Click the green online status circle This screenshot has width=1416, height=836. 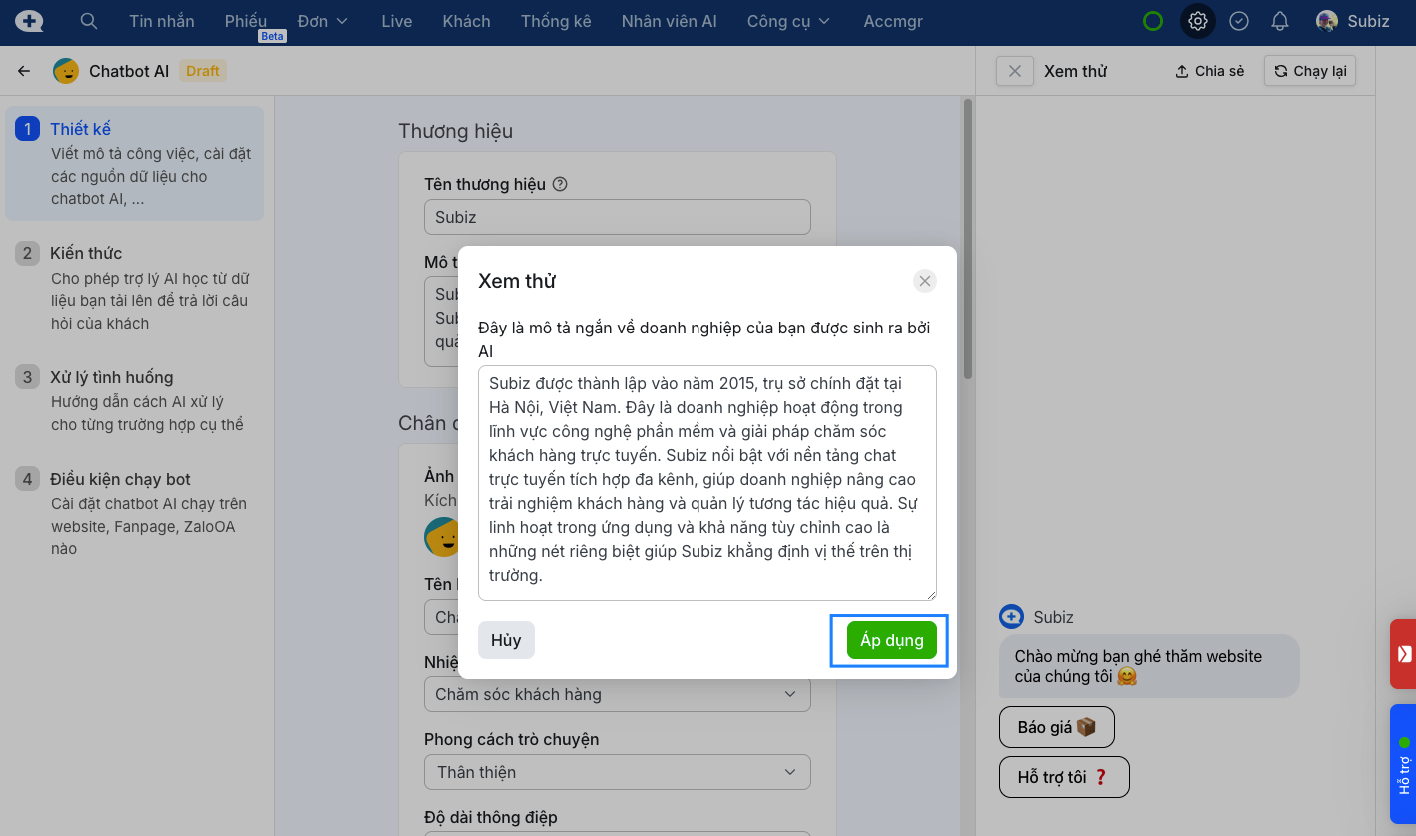coord(1153,21)
